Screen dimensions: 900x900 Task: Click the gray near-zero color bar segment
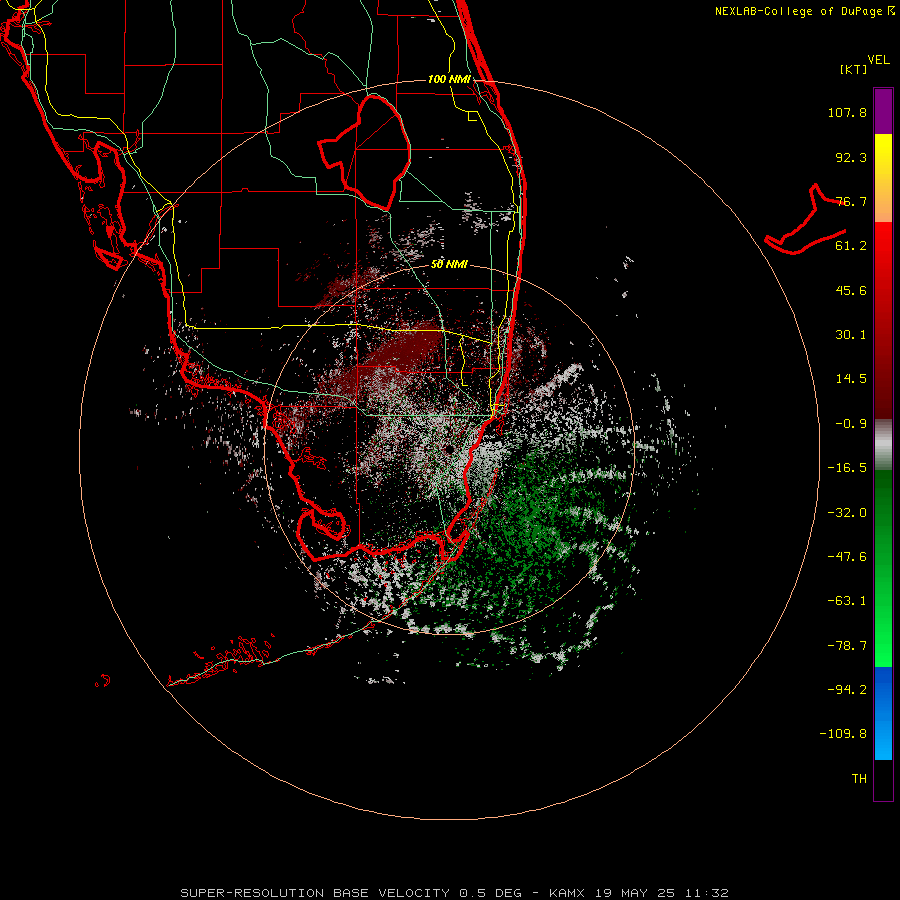pyautogui.click(x=883, y=445)
